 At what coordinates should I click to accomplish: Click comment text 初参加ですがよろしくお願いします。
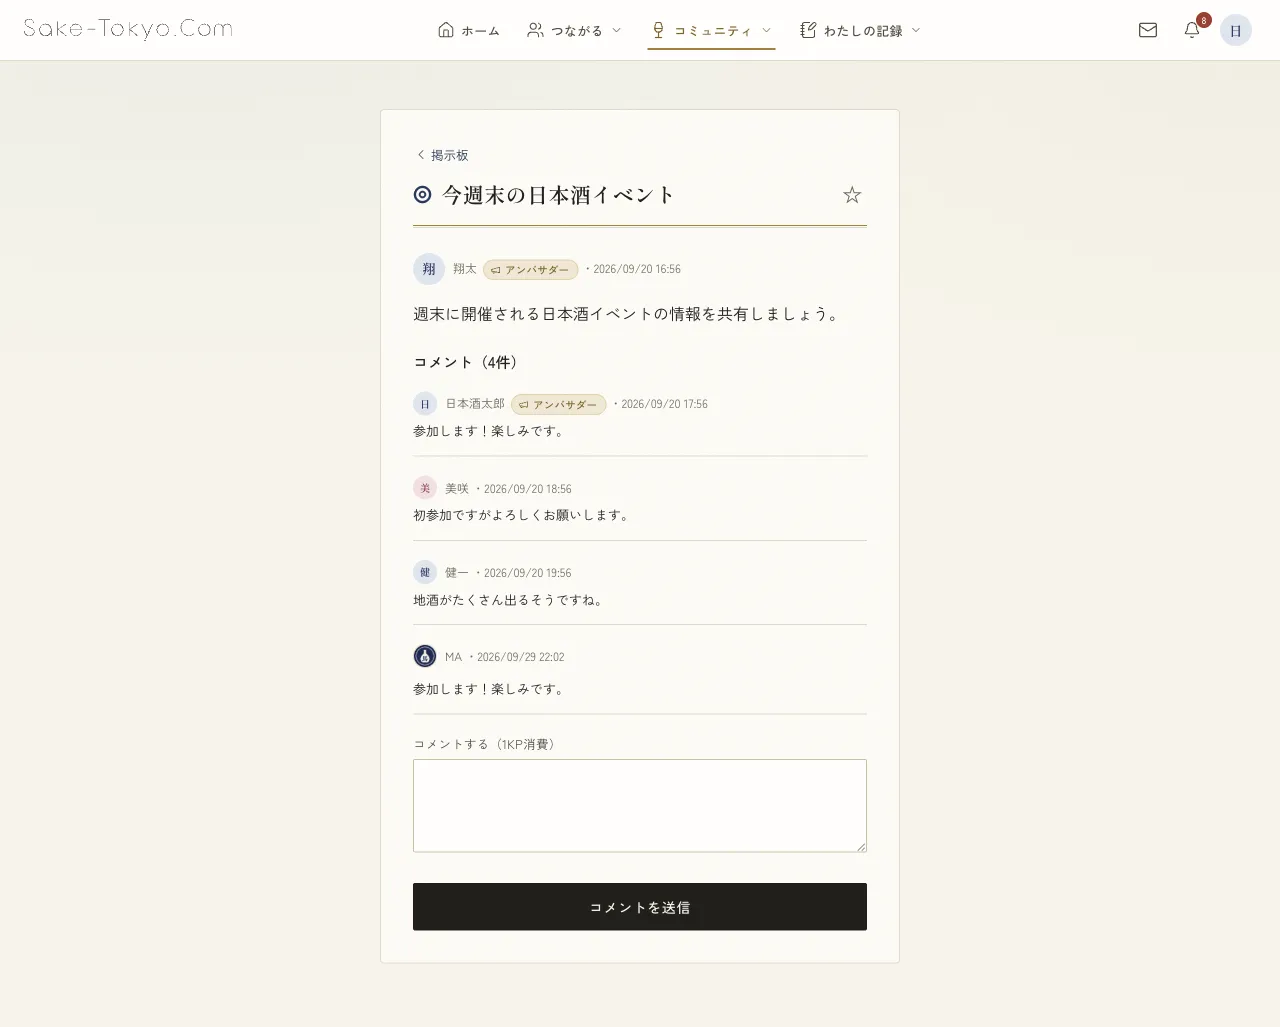(523, 515)
